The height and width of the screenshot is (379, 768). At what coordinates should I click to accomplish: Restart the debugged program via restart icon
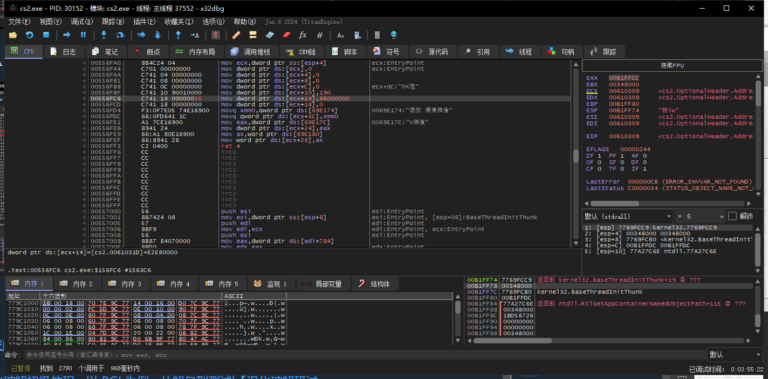29,35
